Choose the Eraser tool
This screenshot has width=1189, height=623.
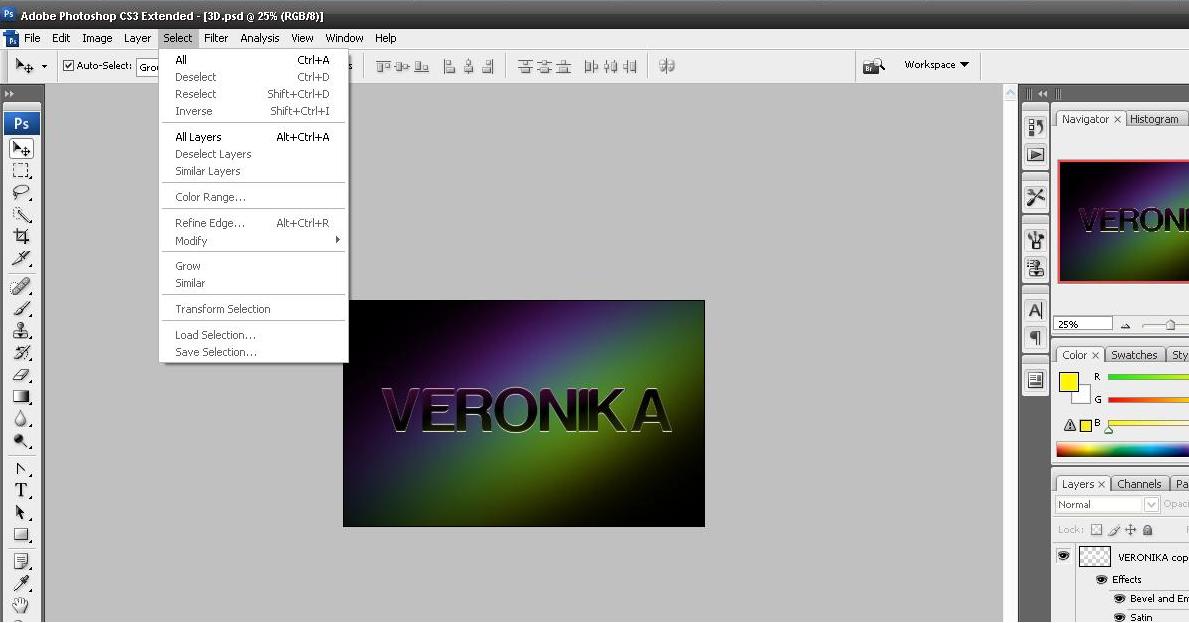tap(21, 376)
